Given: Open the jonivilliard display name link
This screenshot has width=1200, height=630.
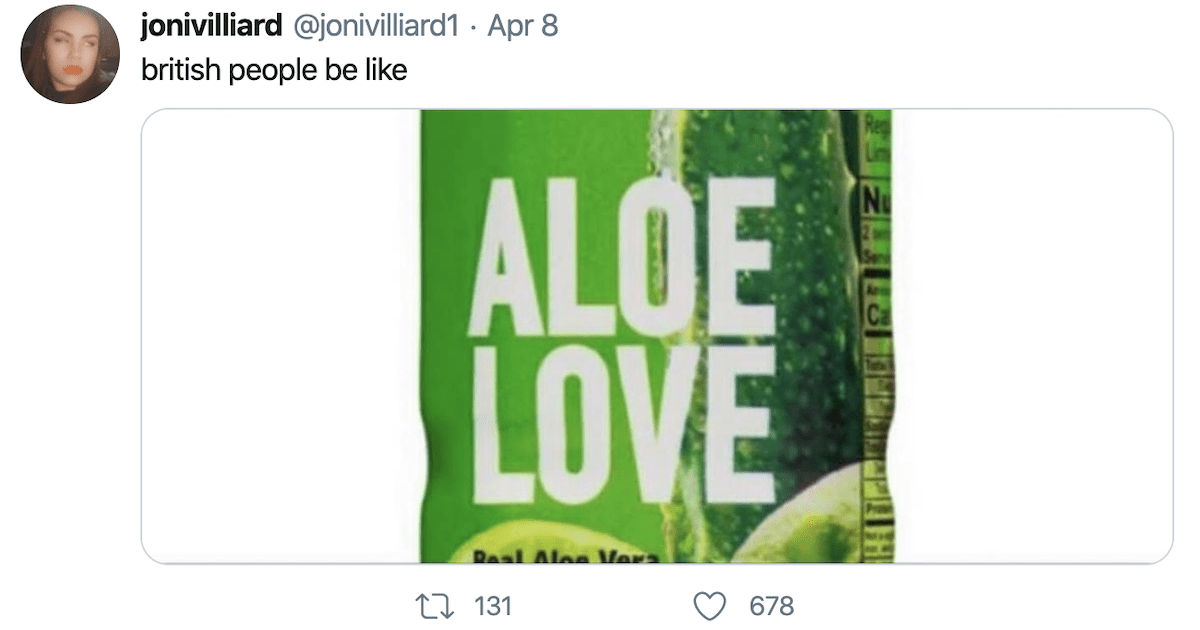Looking at the screenshot, I should click(x=212, y=27).
